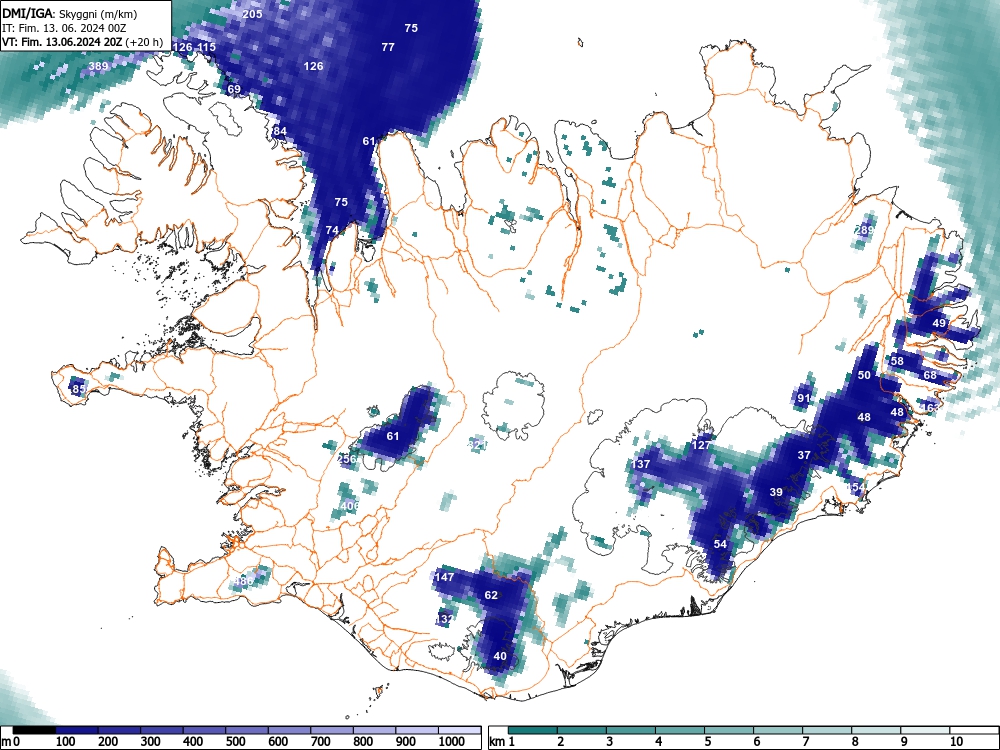This screenshot has height=750, width=1000.
Task: Click the 127 value on the map
Action: click(701, 445)
